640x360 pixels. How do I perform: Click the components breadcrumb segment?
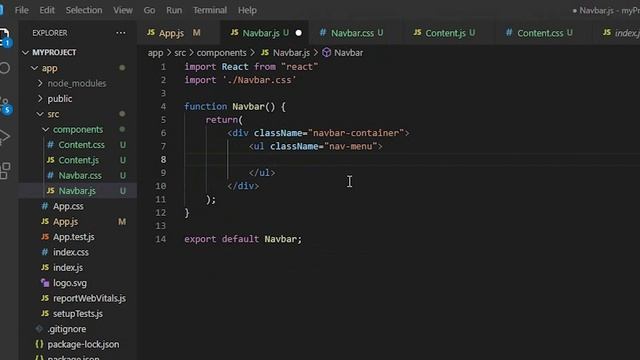tap(221, 53)
